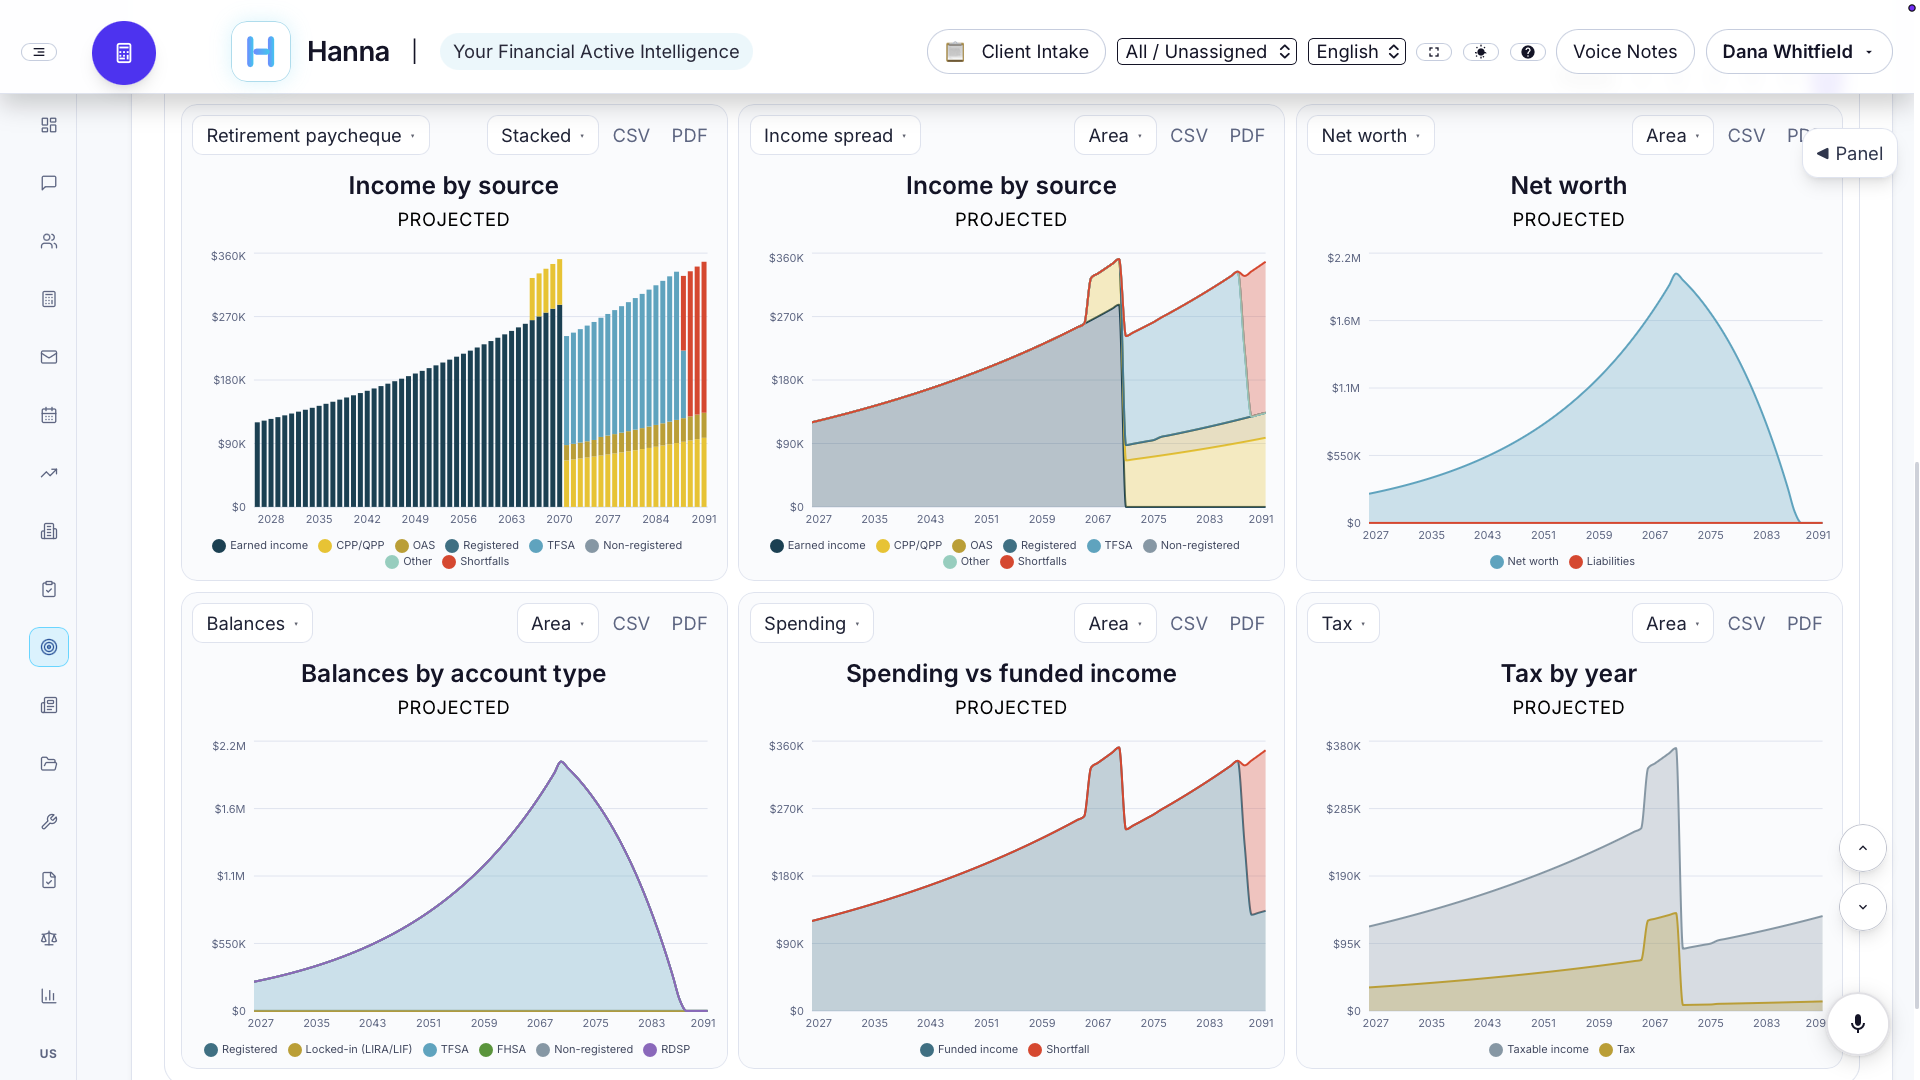Open the Dana Whitfield user menu
The width and height of the screenshot is (1920, 1080).
click(x=1799, y=52)
